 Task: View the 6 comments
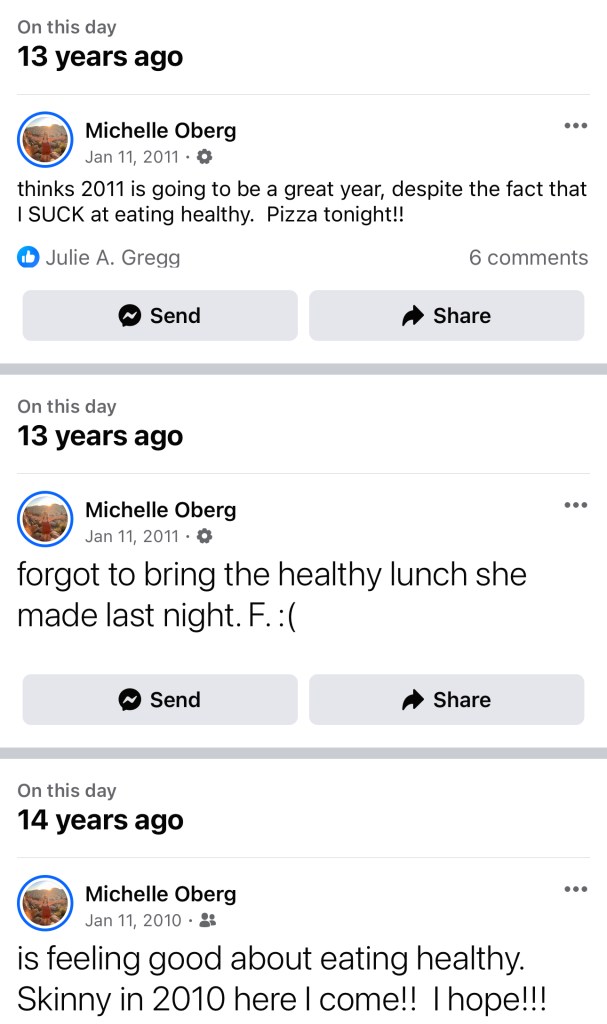tap(528, 258)
